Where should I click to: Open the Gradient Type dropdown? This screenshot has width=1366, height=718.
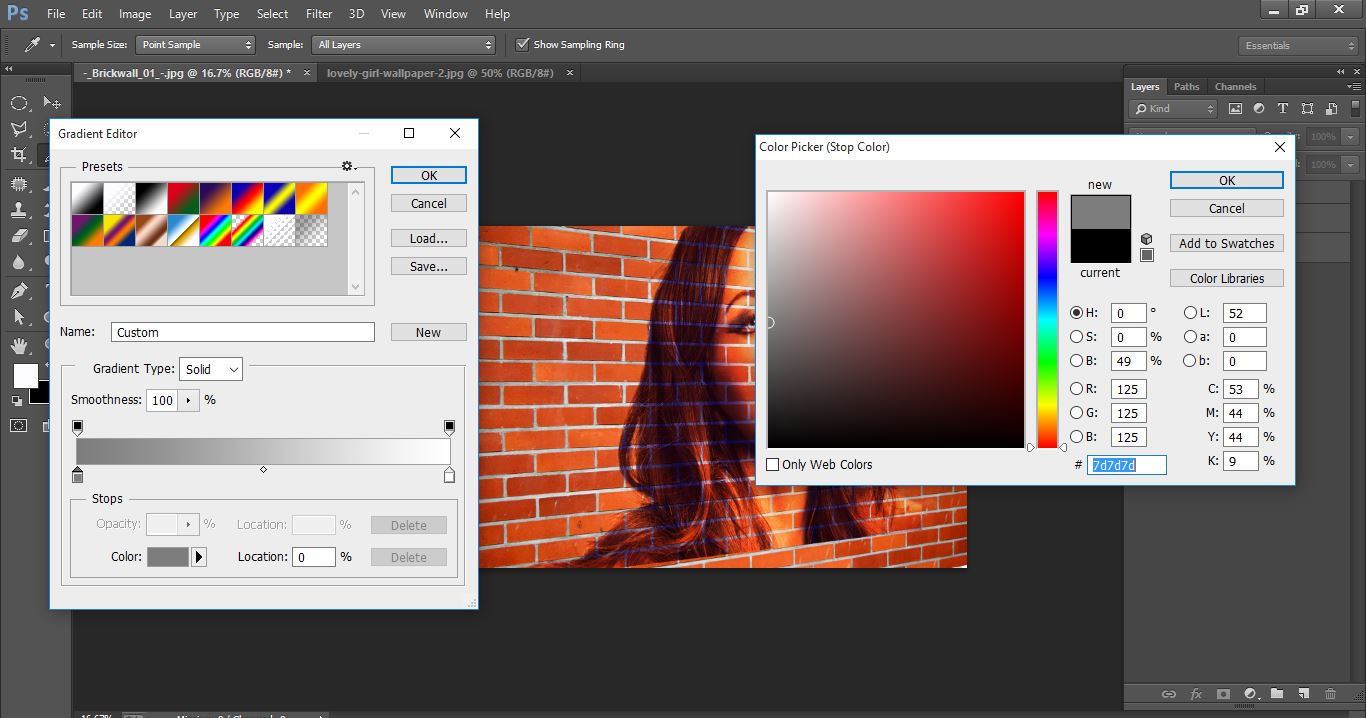click(x=210, y=368)
